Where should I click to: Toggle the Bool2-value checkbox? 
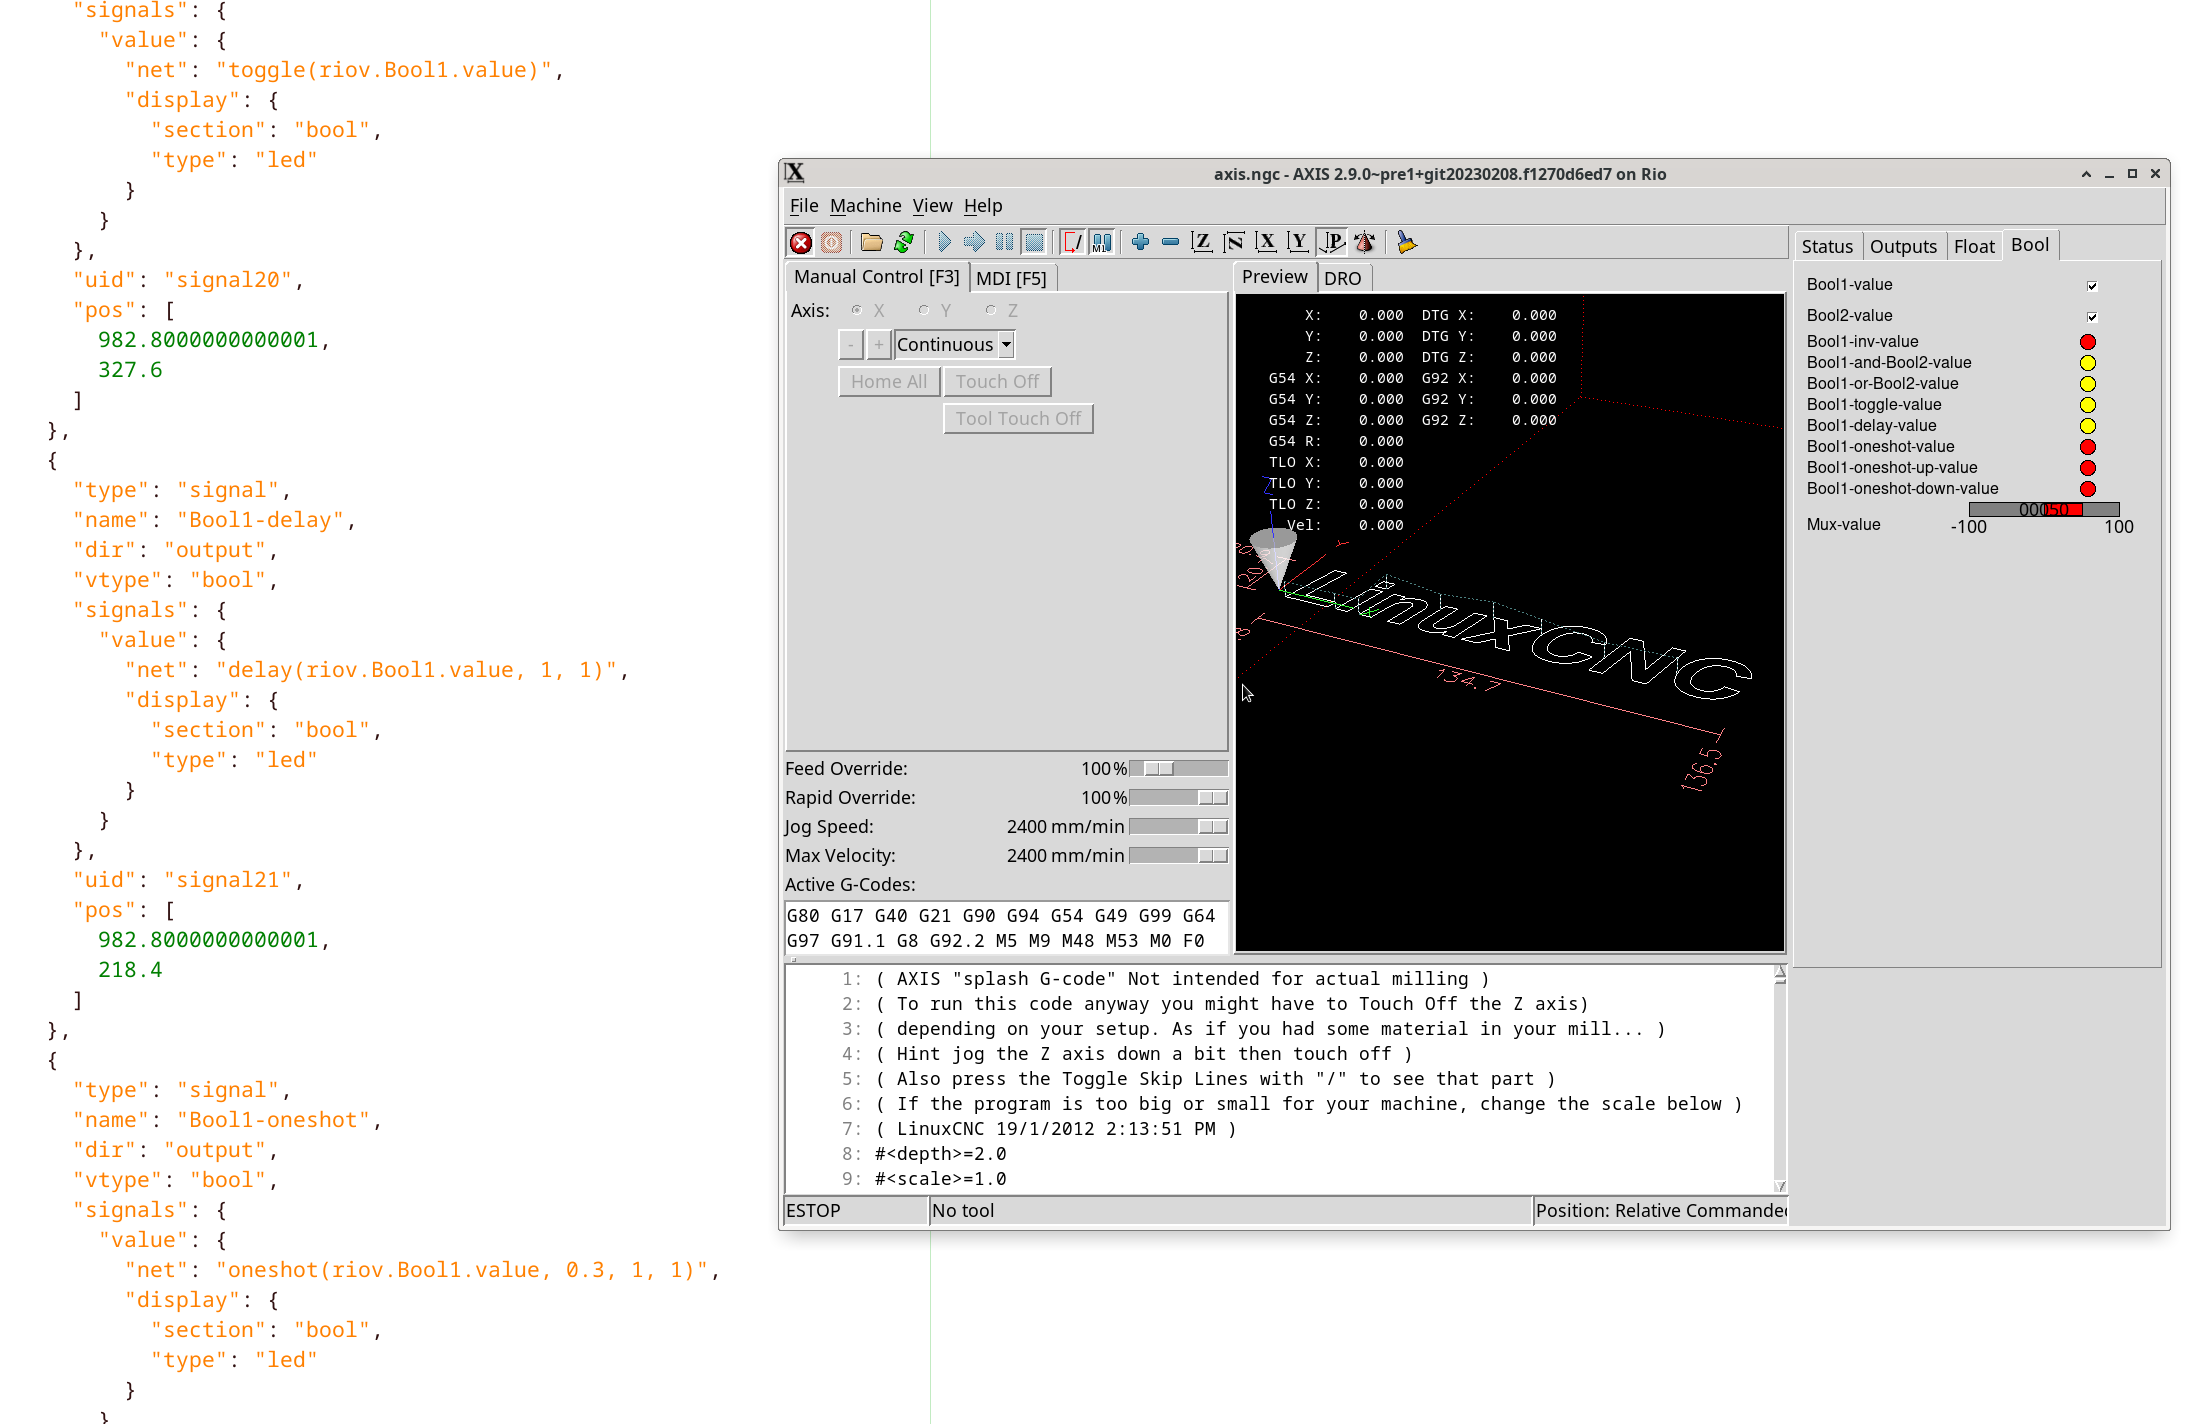(2092, 317)
